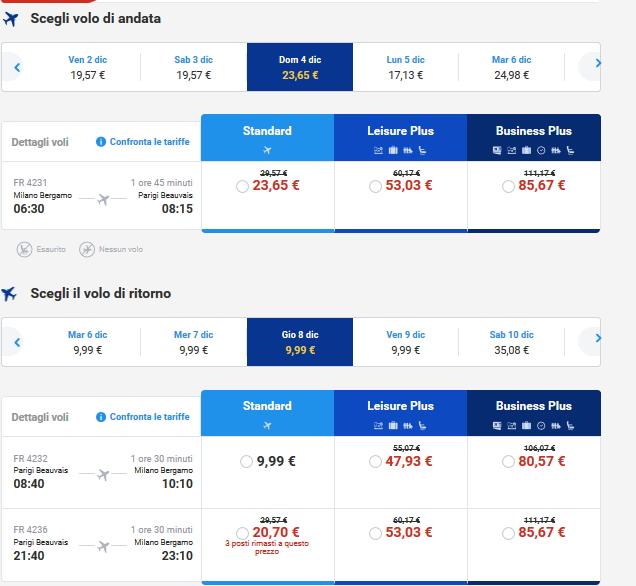Open the outbound 'Confronta le tariffe' link

point(150,142)
